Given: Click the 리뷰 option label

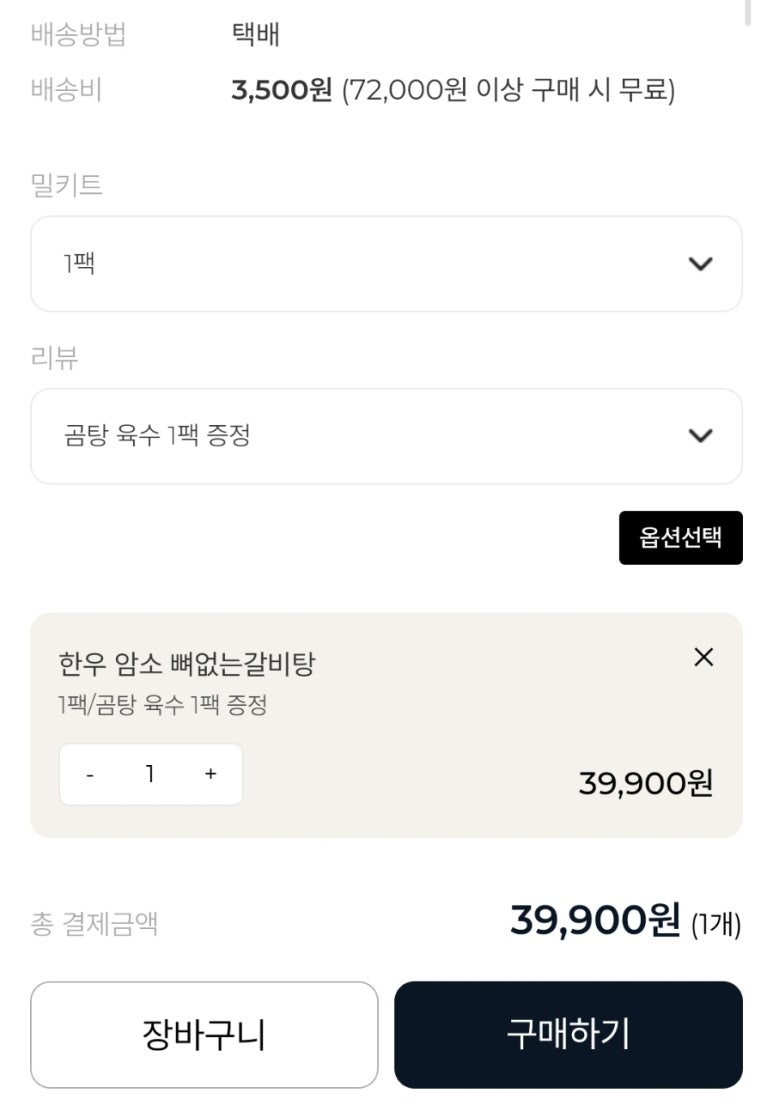Looking at the screenshot, I should coord(55,358).
